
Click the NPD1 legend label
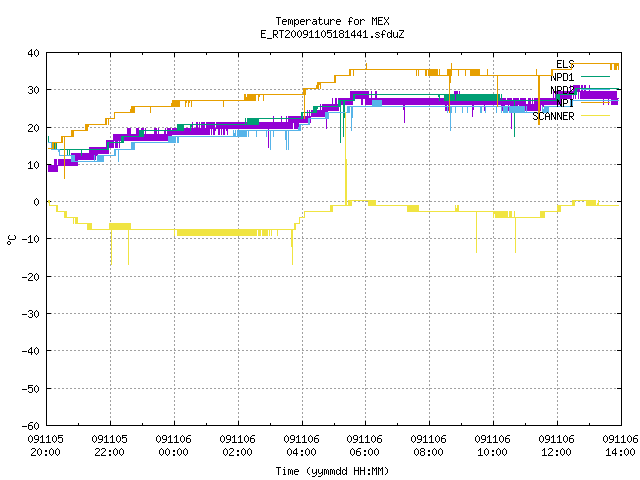click(562, 77)
